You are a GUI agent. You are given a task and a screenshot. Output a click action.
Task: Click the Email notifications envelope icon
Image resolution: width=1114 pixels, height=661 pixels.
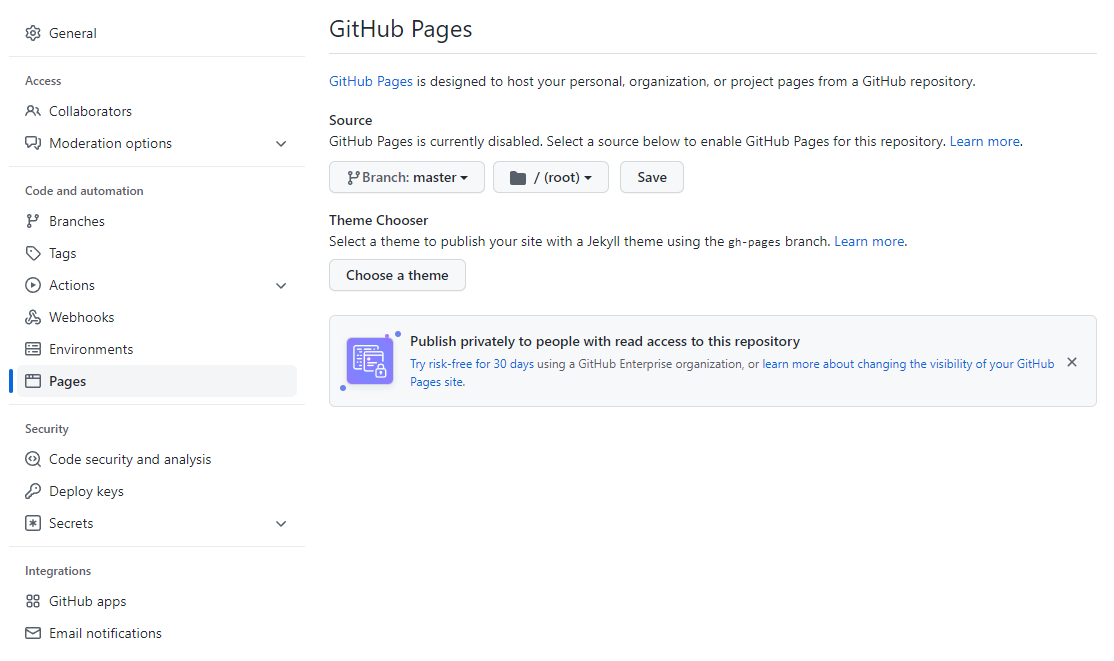coord(33,633)
